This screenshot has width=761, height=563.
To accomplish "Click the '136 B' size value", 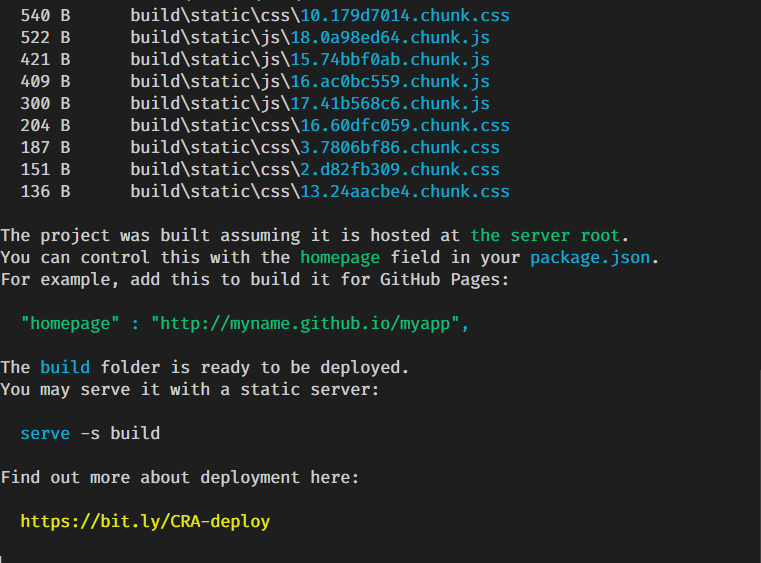I will tap(45, 191).
